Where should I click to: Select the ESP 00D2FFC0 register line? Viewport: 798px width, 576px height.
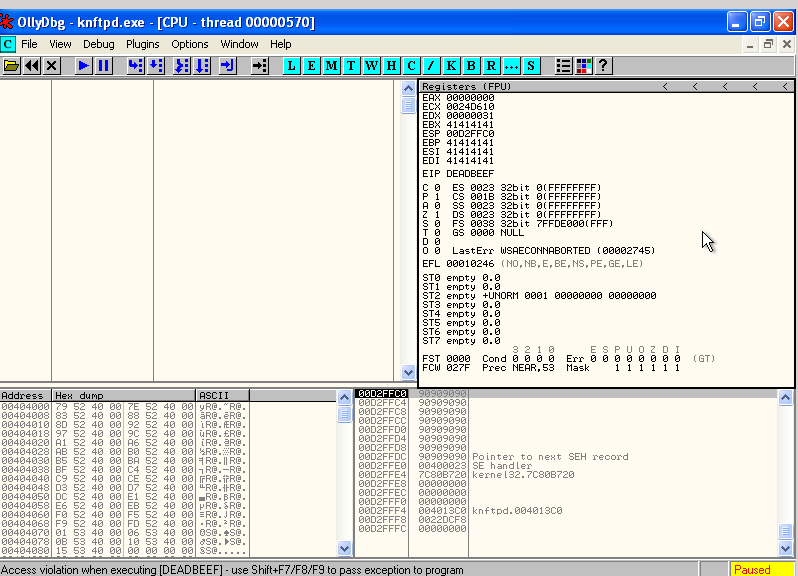click(458, 134)
